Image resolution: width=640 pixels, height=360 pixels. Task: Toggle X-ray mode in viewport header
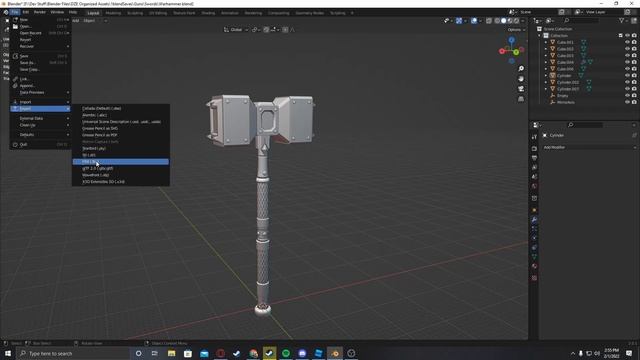coord(489,20)
